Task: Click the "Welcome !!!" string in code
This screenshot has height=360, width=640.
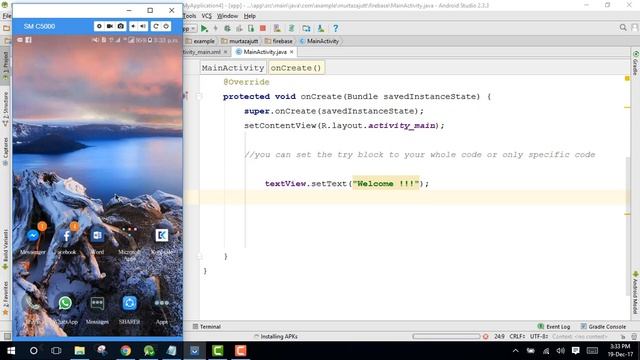Action: tap(386, 184)
